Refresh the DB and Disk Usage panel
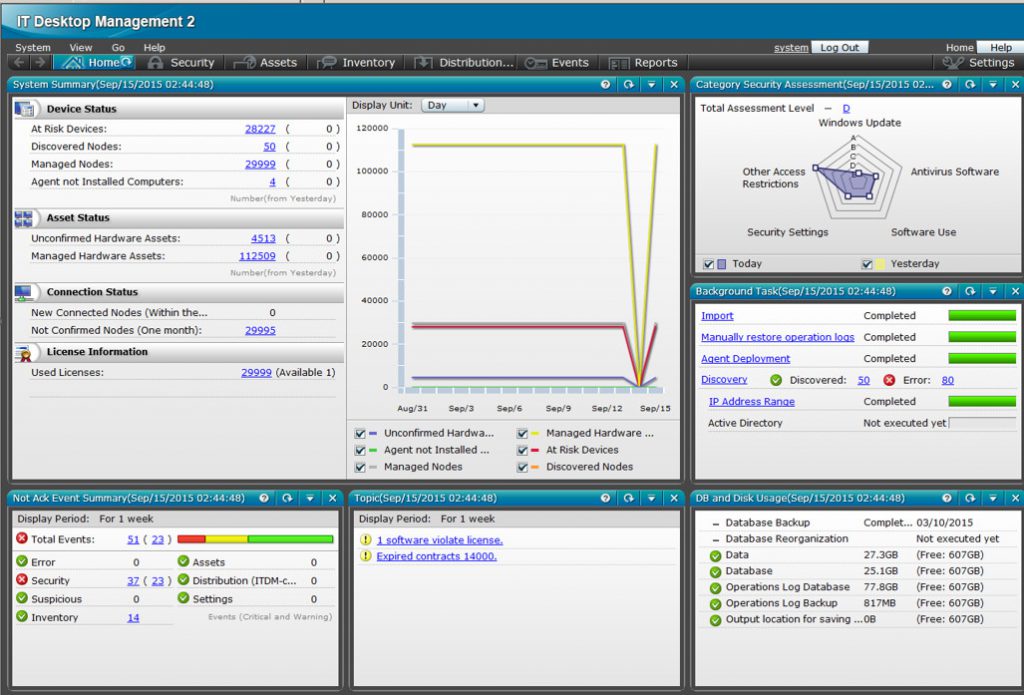 coord(970,498)
